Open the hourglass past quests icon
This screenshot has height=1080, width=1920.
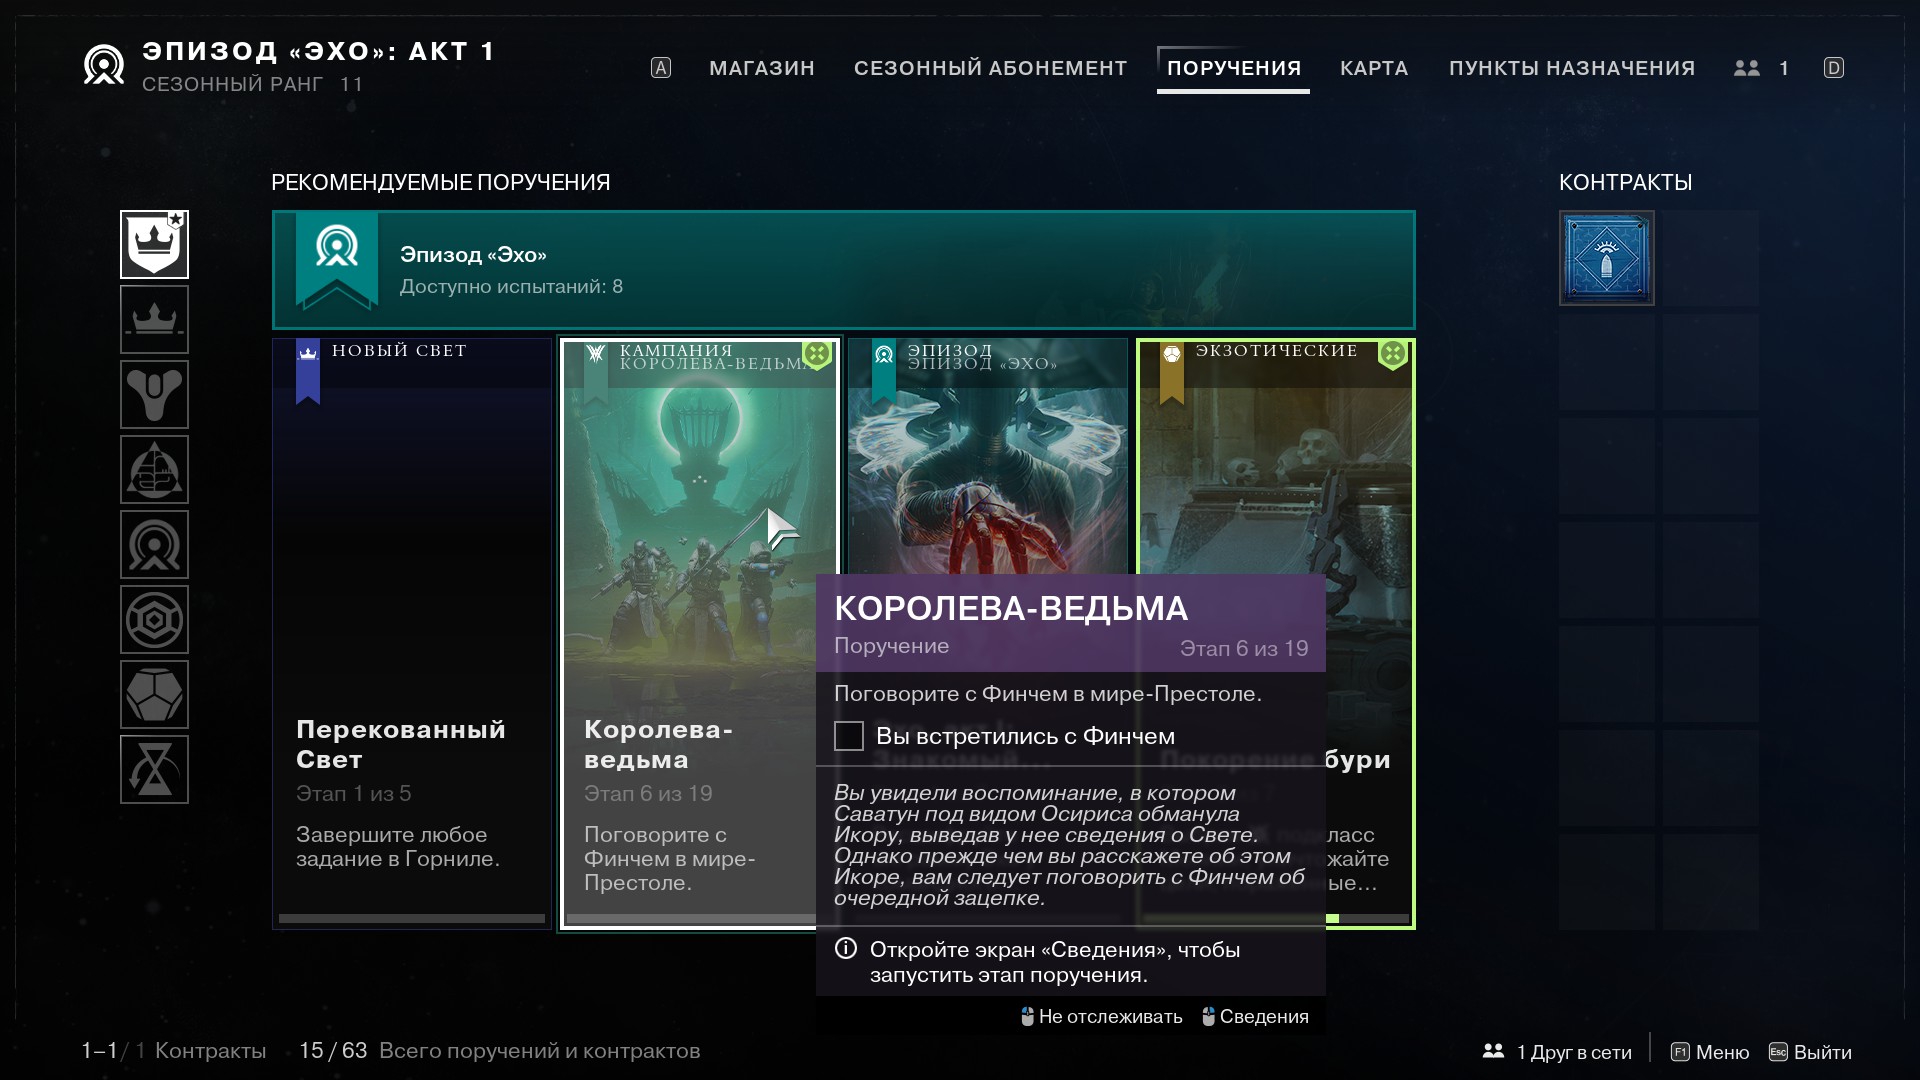(154, 770)
